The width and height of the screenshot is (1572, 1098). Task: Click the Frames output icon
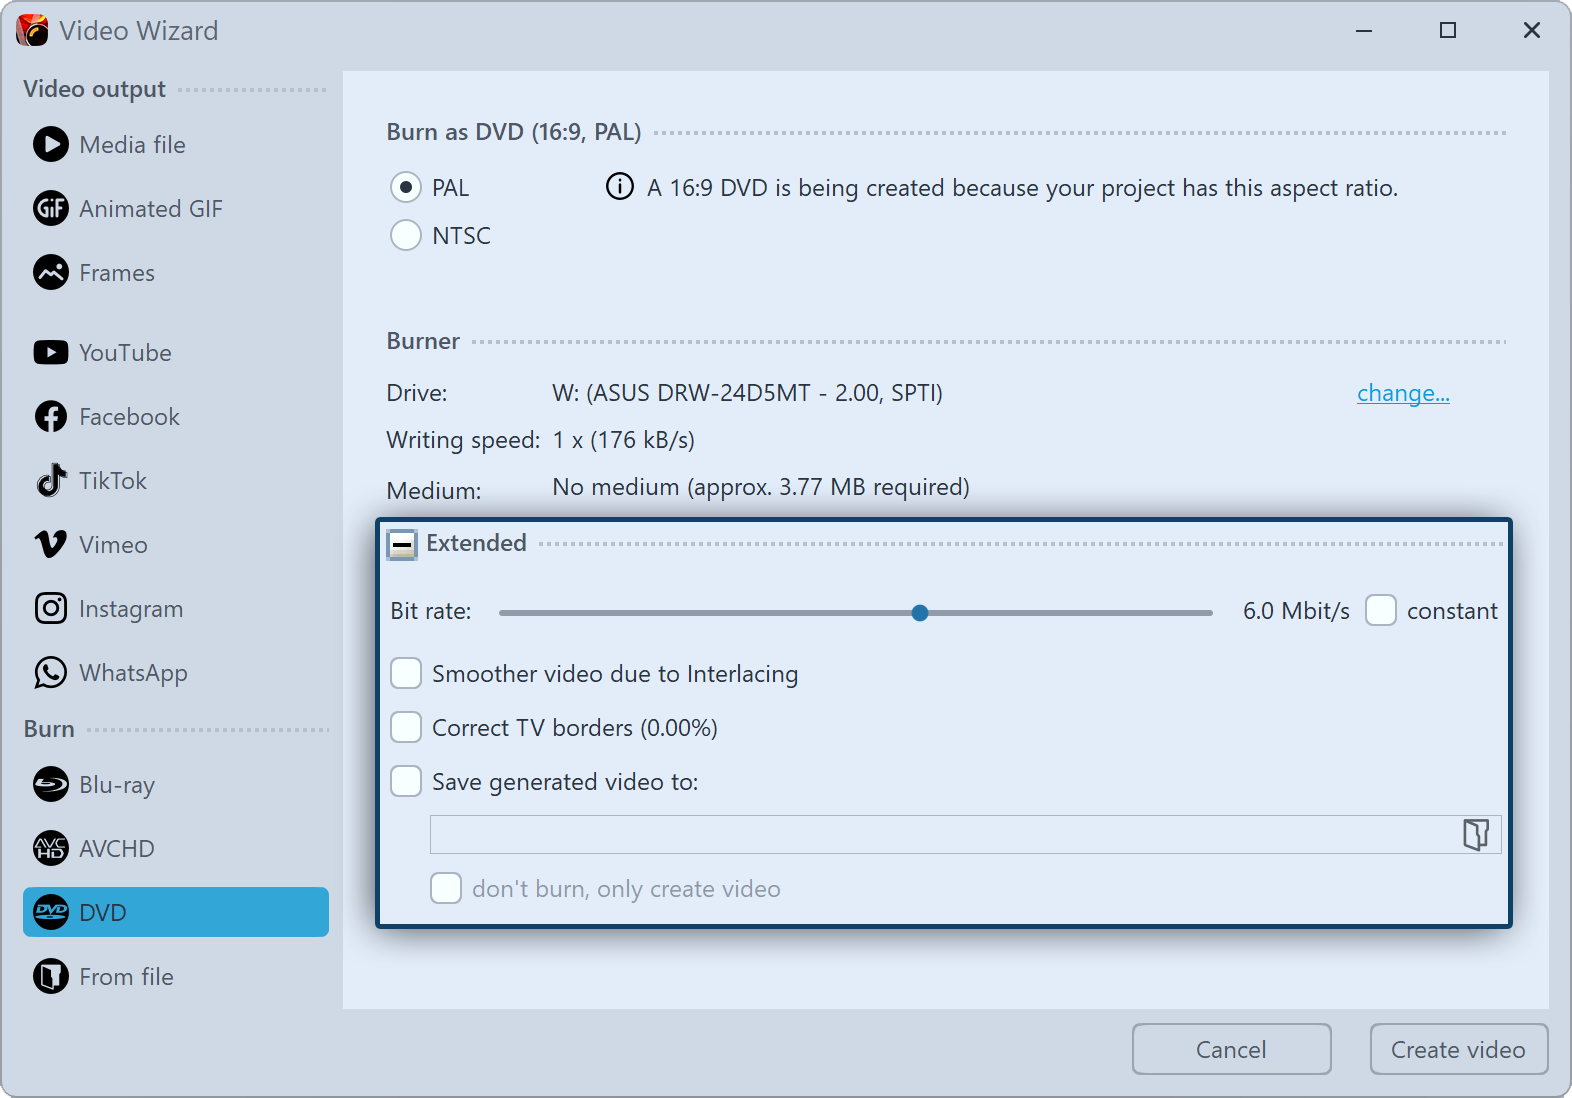[x=51, y=272]
